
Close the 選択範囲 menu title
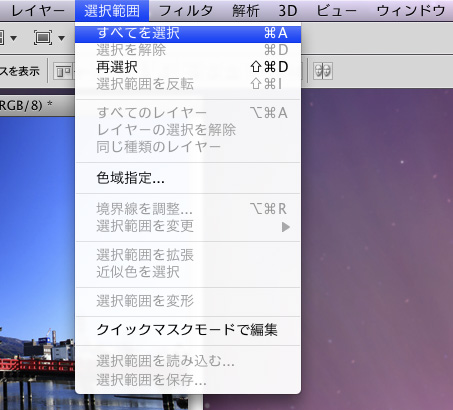pyautogui.click(x=112, y=11)
